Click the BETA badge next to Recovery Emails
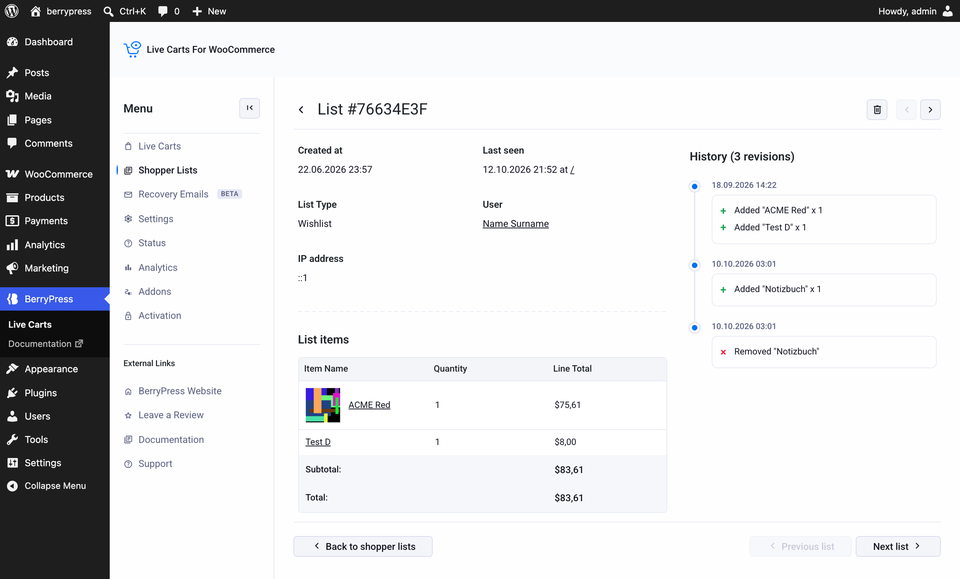 click(x=230, y=194)
